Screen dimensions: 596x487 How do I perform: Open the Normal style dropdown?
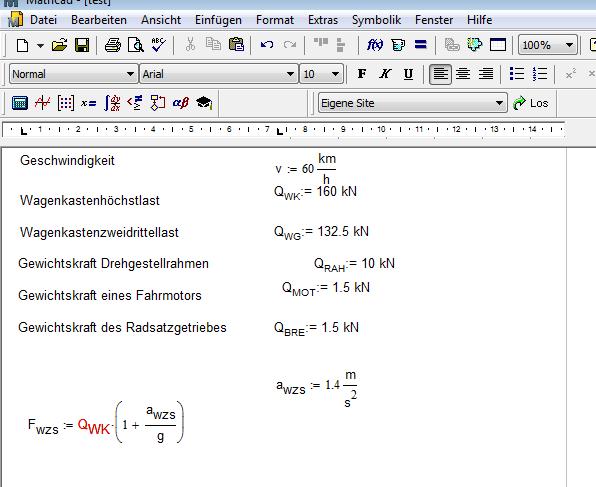coord(73,74)
